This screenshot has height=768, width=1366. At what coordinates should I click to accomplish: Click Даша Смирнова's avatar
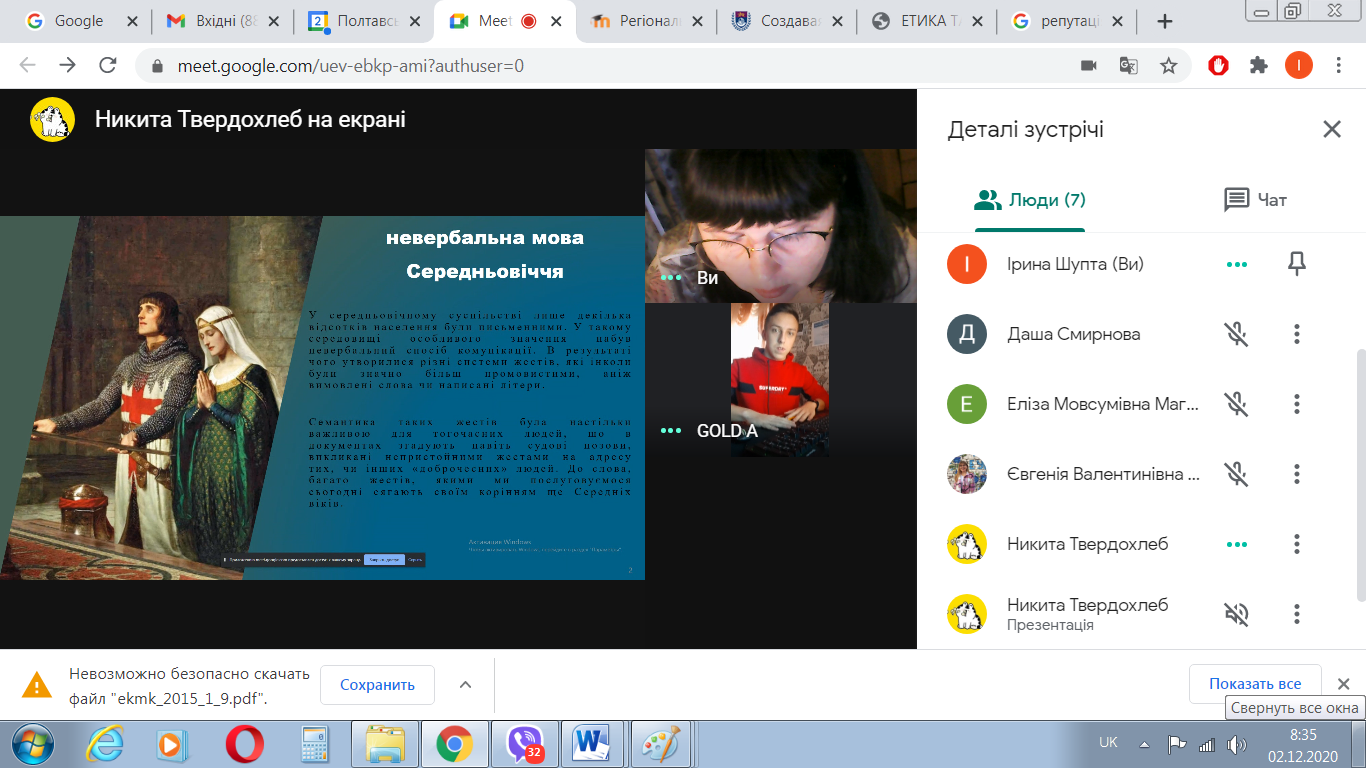967,334
